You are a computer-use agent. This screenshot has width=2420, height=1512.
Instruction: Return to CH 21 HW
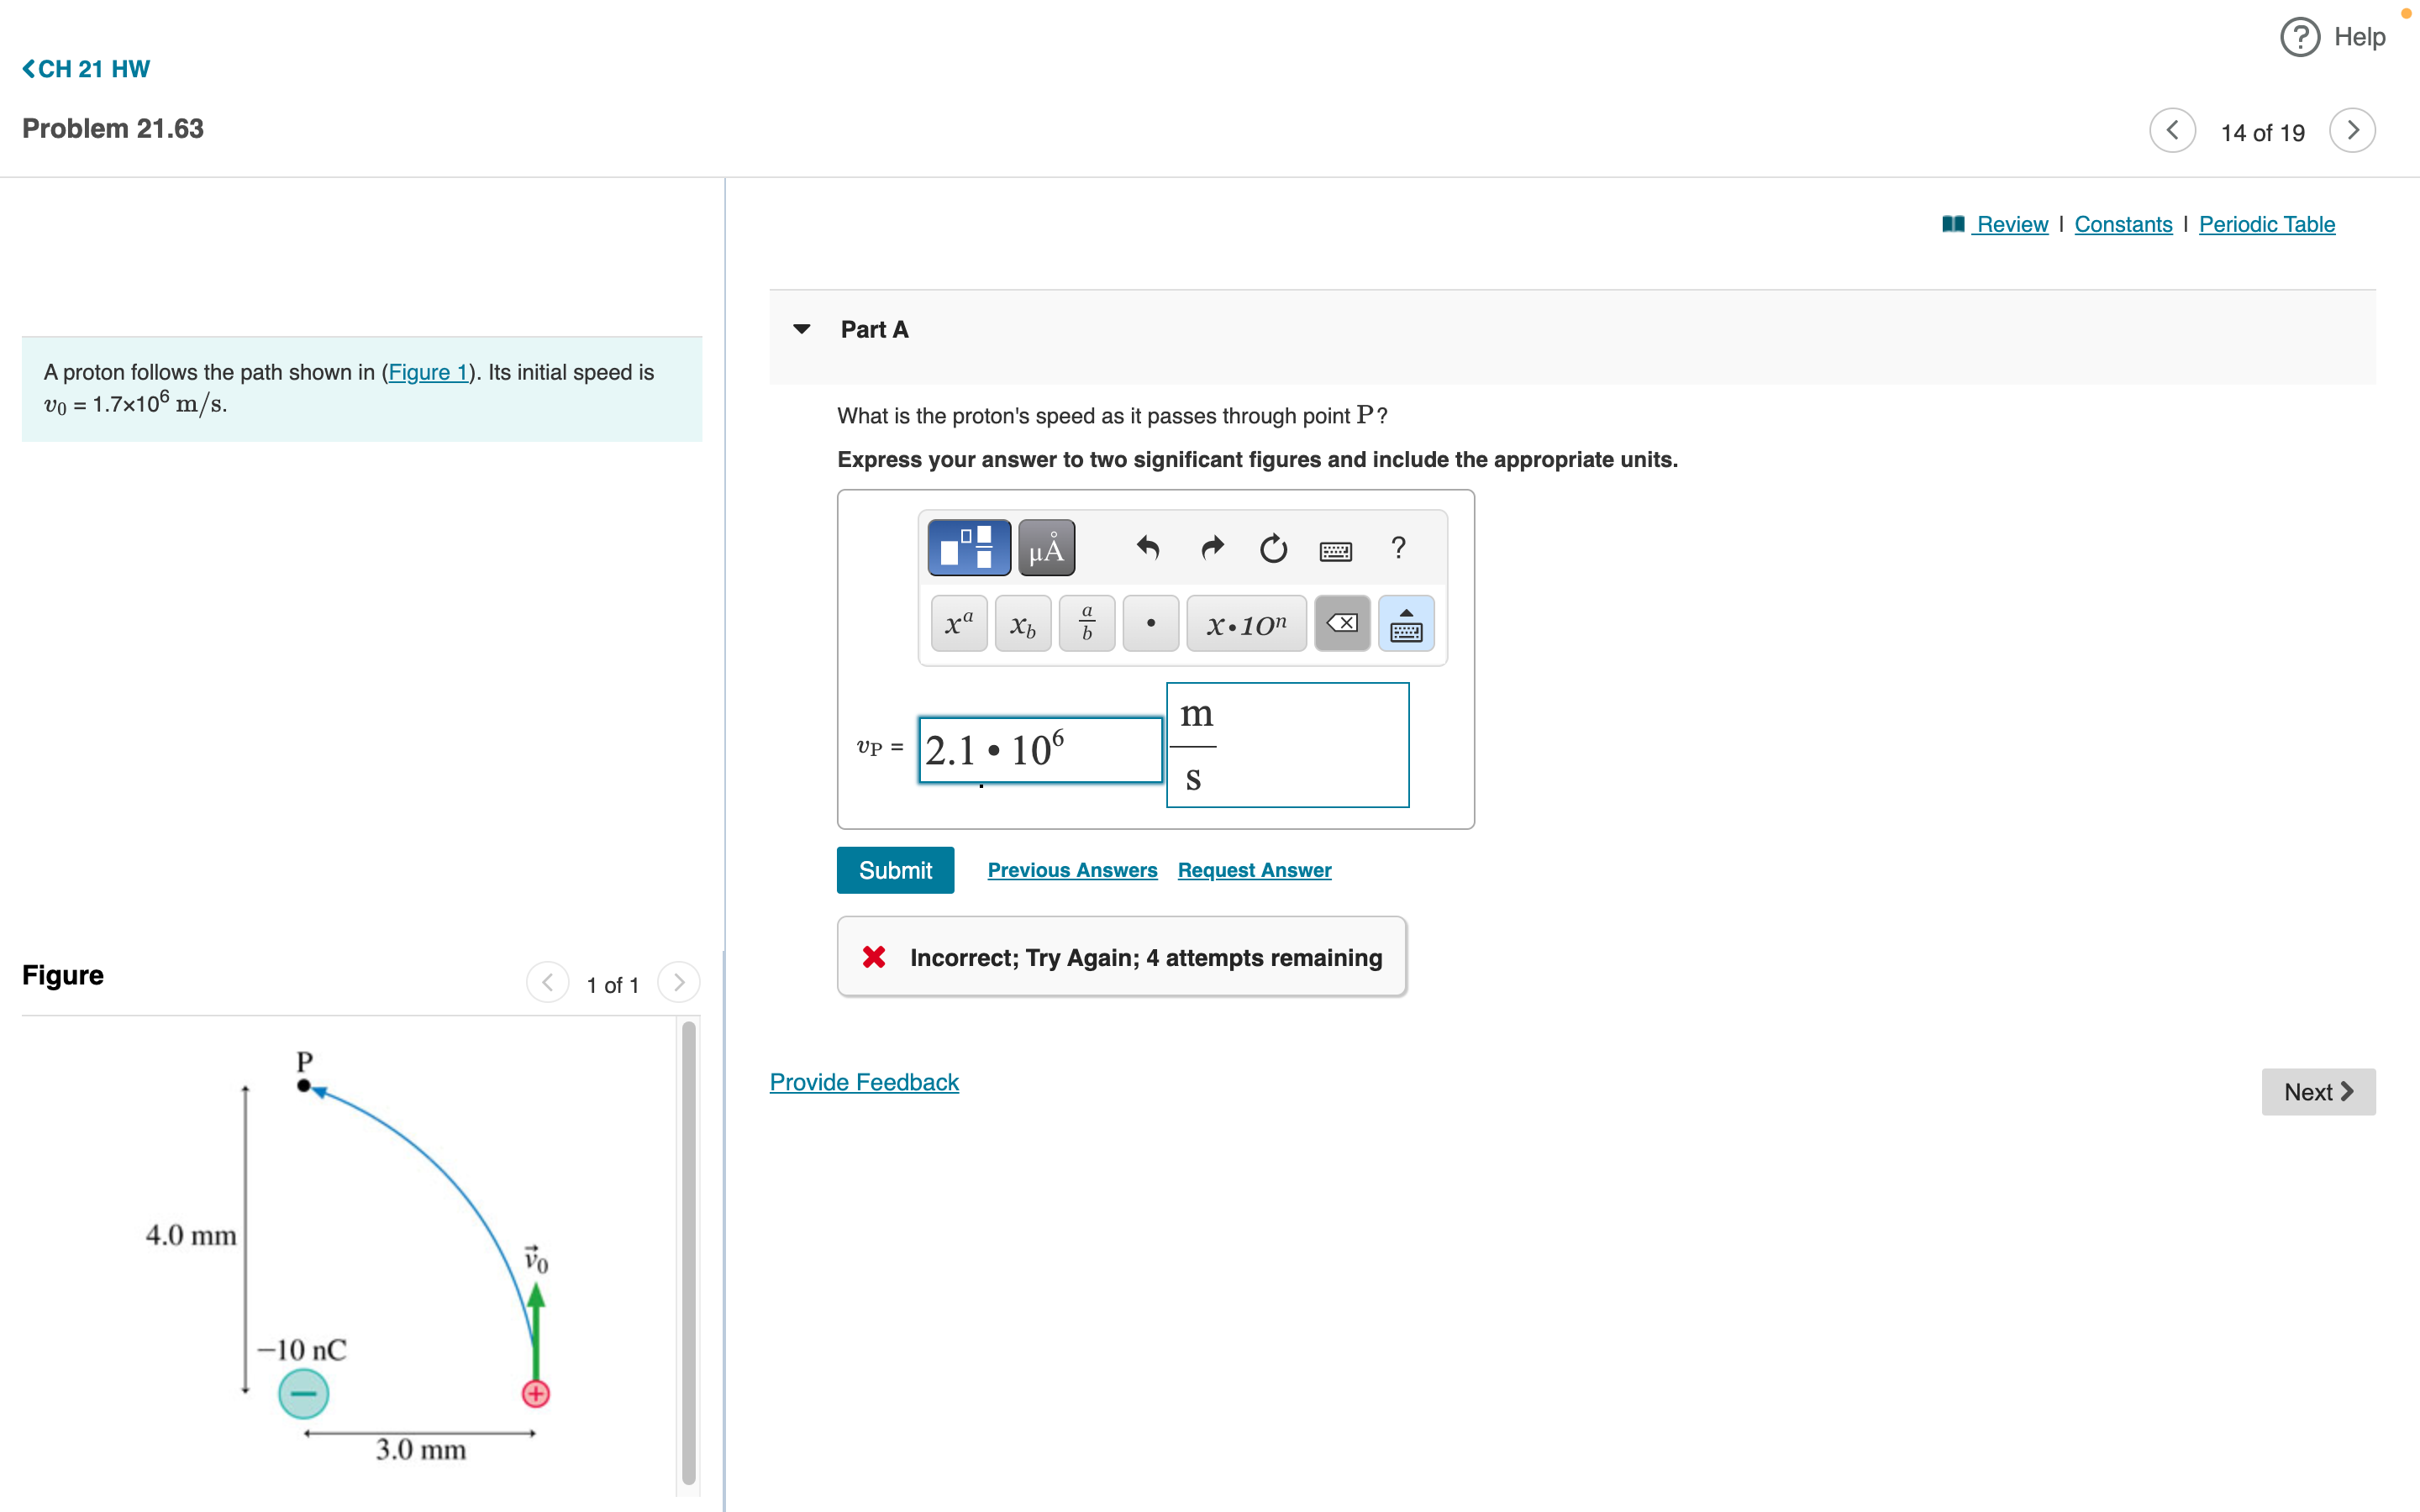pos(85,69)
